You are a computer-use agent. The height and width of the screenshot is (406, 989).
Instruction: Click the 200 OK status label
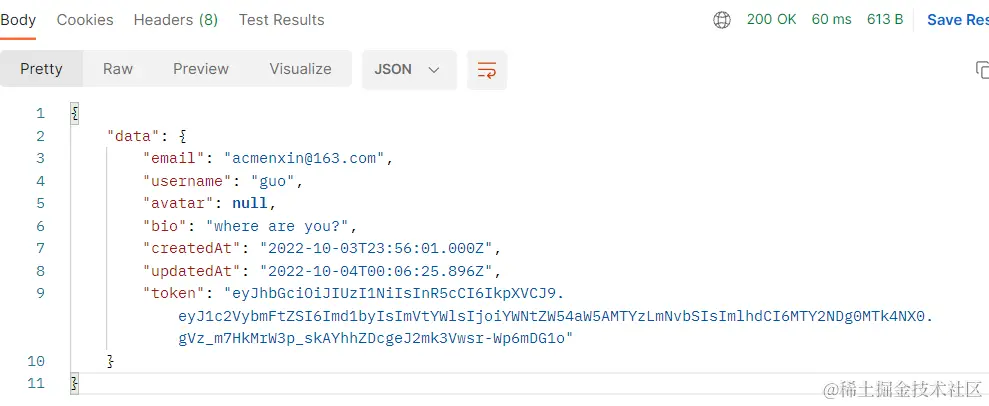click(772, 20)
